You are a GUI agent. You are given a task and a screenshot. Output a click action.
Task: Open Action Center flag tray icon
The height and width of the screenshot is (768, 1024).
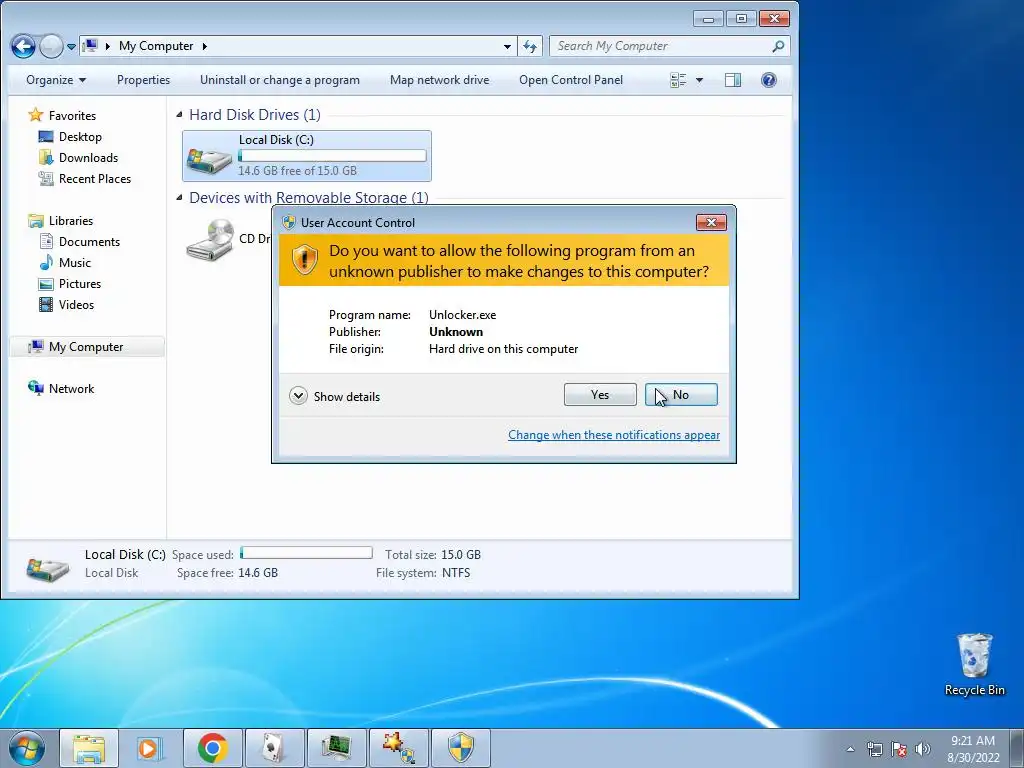(899, 749)
